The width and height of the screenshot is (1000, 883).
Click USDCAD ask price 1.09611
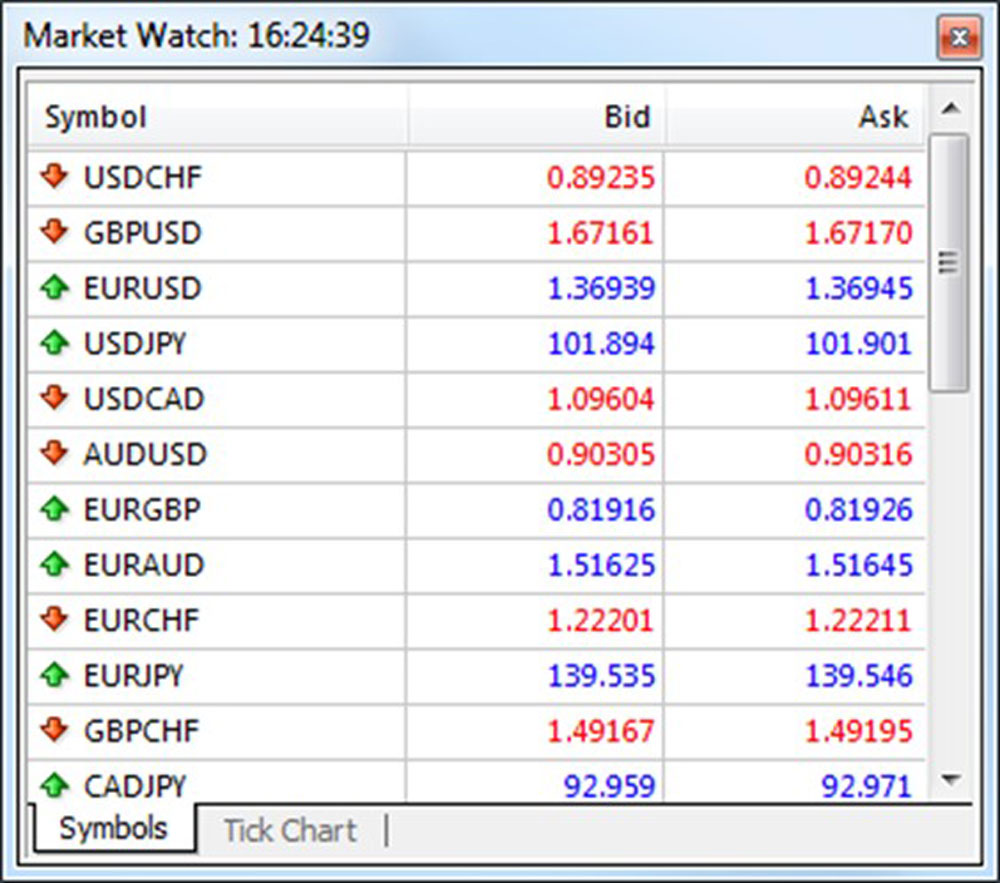(858, 400)
